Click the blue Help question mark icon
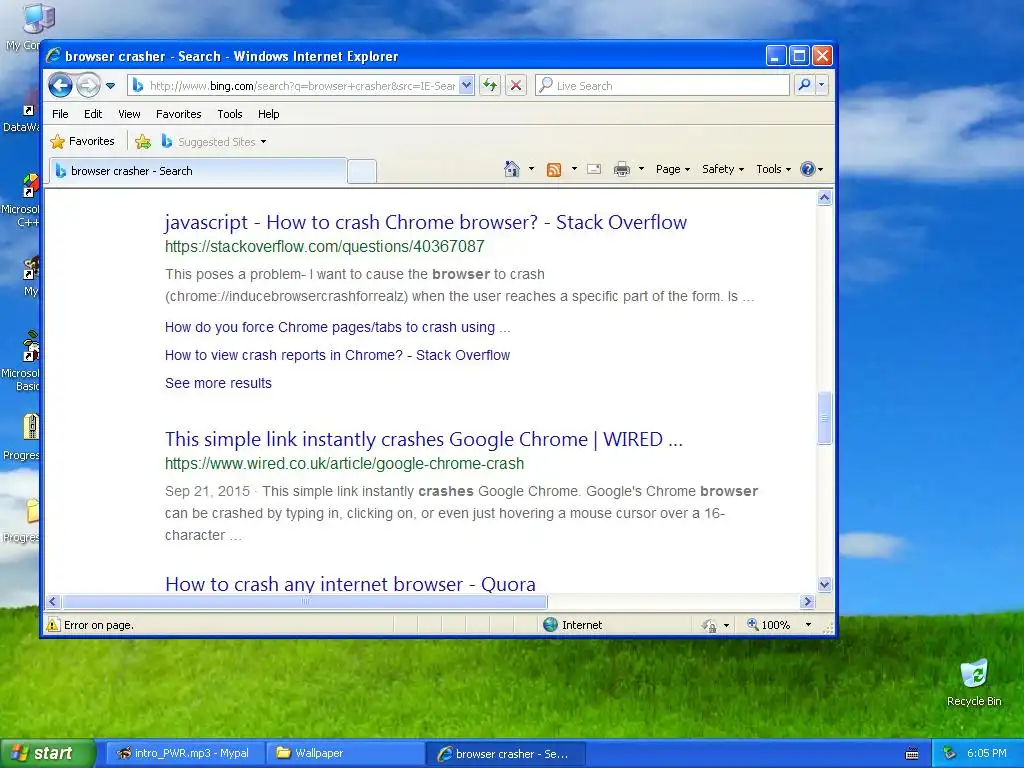1024x768 pixels. [808, 169]
